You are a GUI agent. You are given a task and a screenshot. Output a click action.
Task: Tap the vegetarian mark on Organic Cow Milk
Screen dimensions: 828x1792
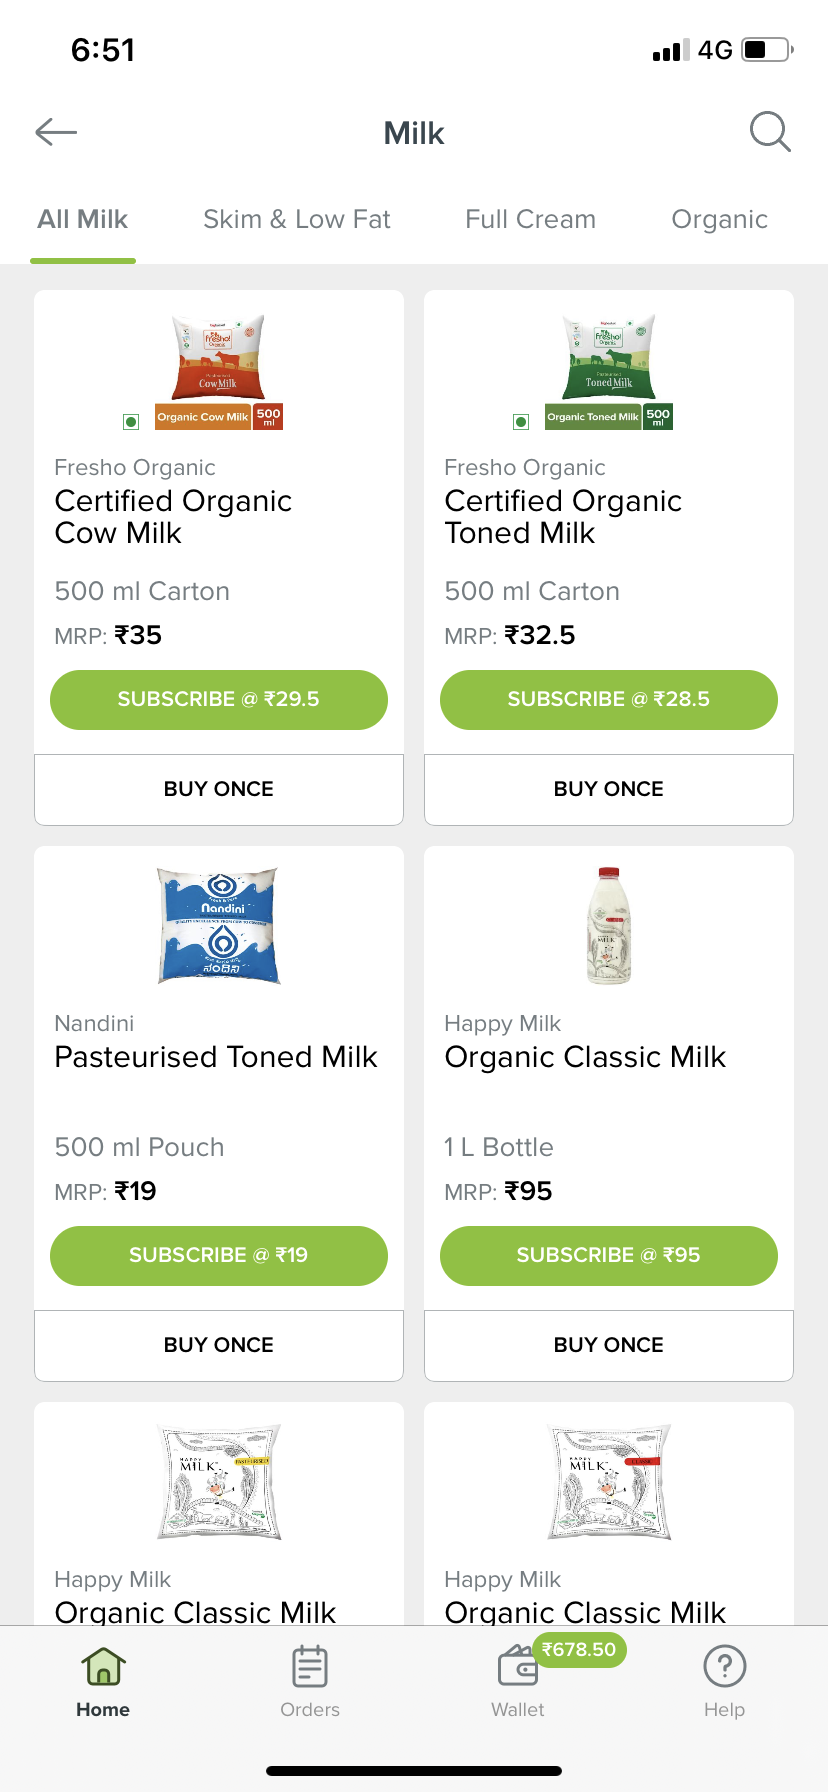coord(131,422)
